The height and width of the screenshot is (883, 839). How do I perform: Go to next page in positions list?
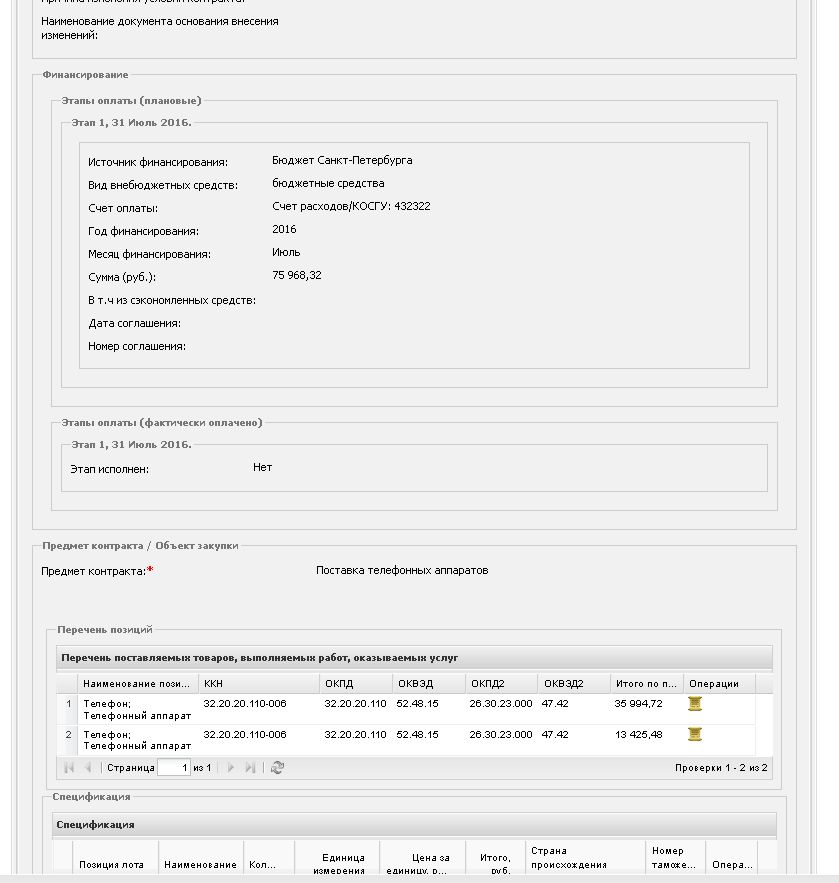pyautogui.click(x=230, y=768)
